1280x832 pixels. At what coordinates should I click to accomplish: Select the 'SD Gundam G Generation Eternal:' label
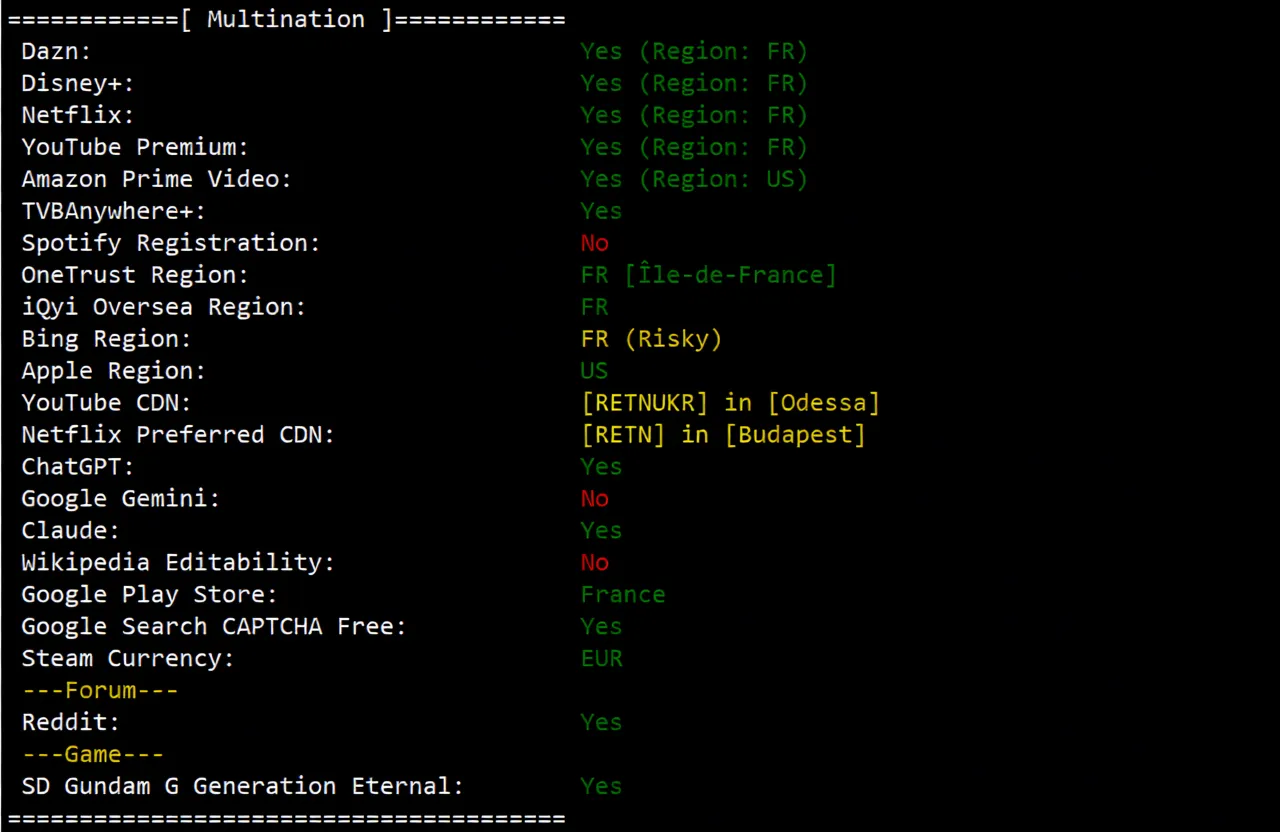pos(243,787)
